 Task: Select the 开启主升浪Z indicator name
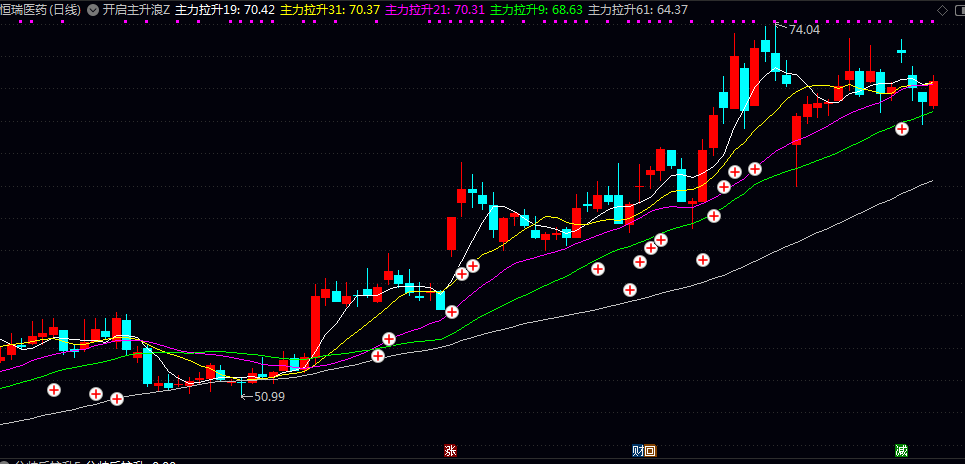click(136, 10)
